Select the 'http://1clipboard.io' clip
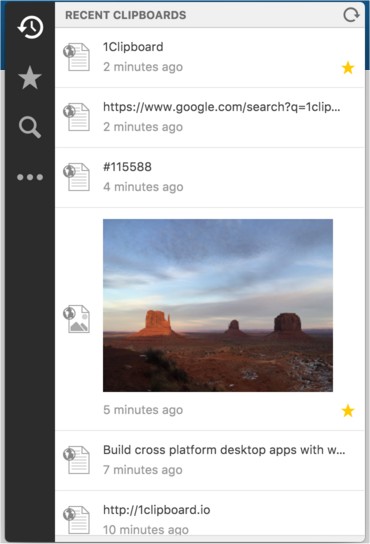This screenshot has width=370, height=544. click(x=157, y=510)
